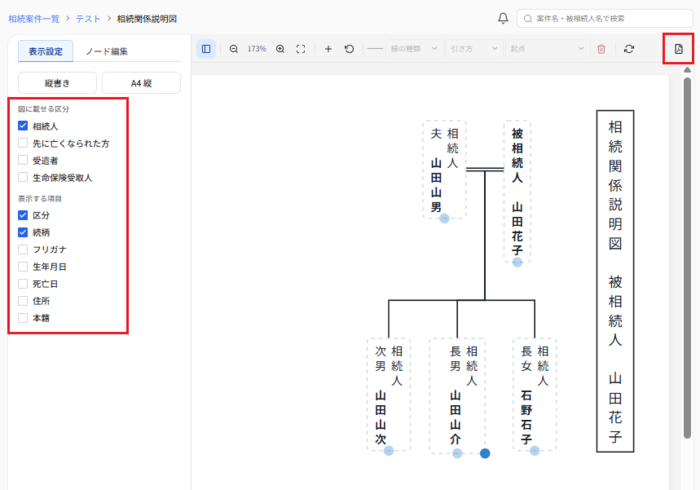
Task: Click search magnifier icon in search box
Action: [528, 19]
